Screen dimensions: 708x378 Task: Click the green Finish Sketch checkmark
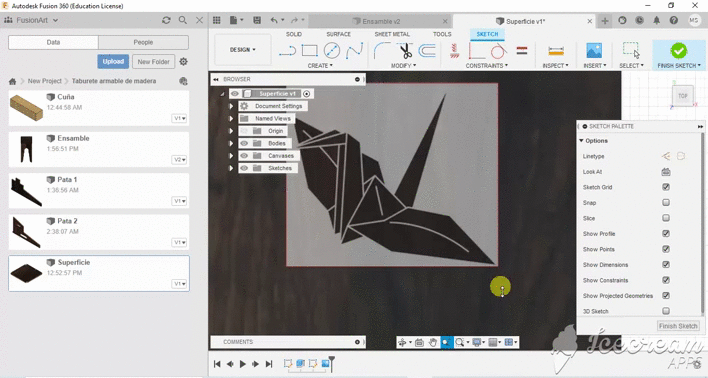tap(679, 51)
